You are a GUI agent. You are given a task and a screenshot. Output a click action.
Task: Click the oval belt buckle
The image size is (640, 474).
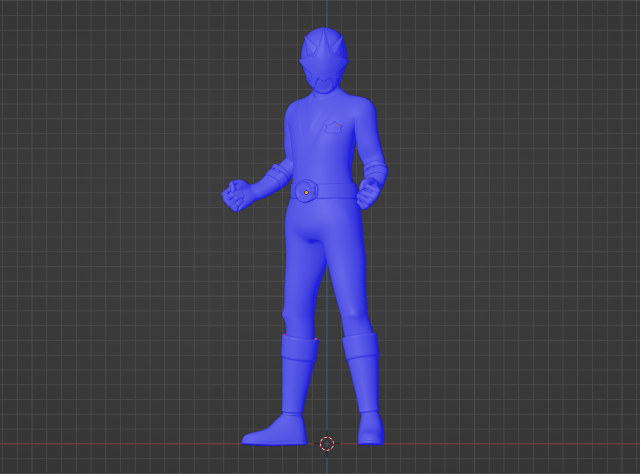(306, 192)
